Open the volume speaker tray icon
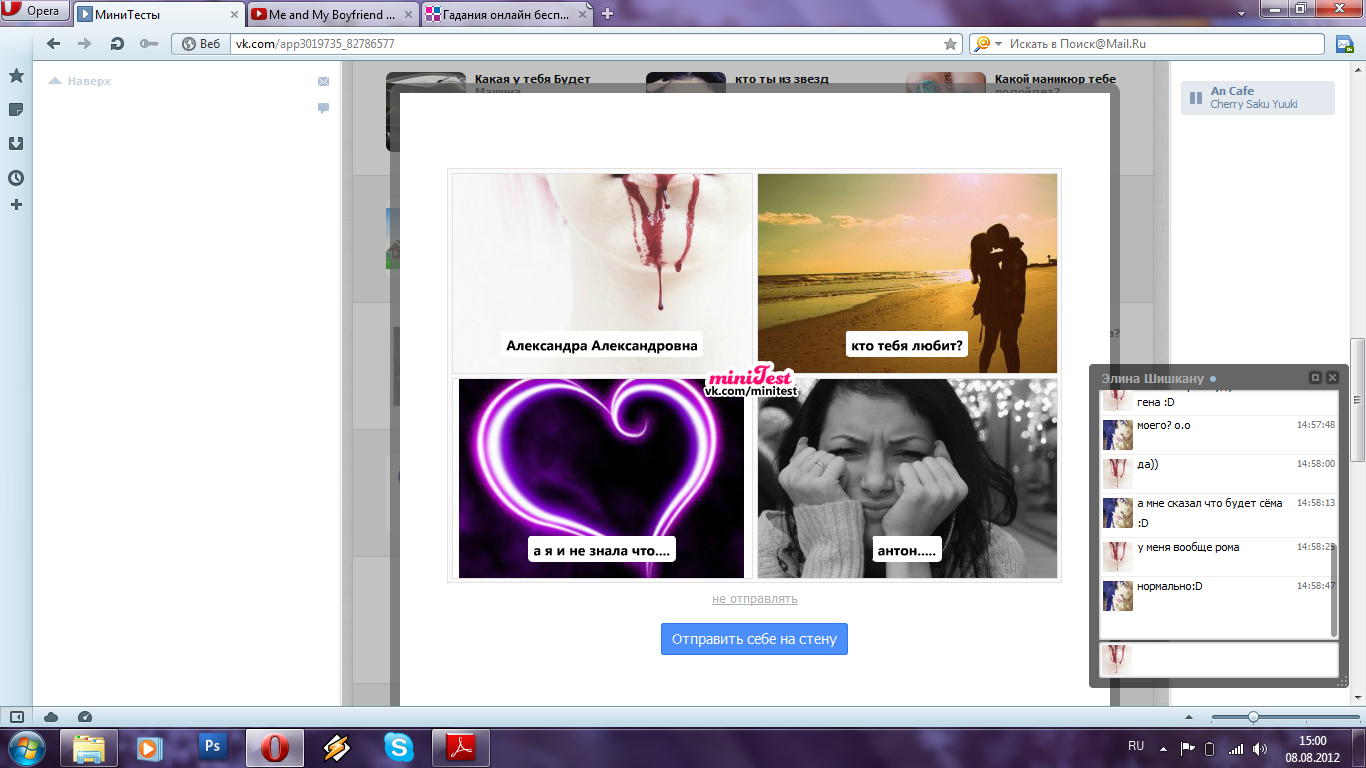 pyautogui.click(x=1260, y=749)
